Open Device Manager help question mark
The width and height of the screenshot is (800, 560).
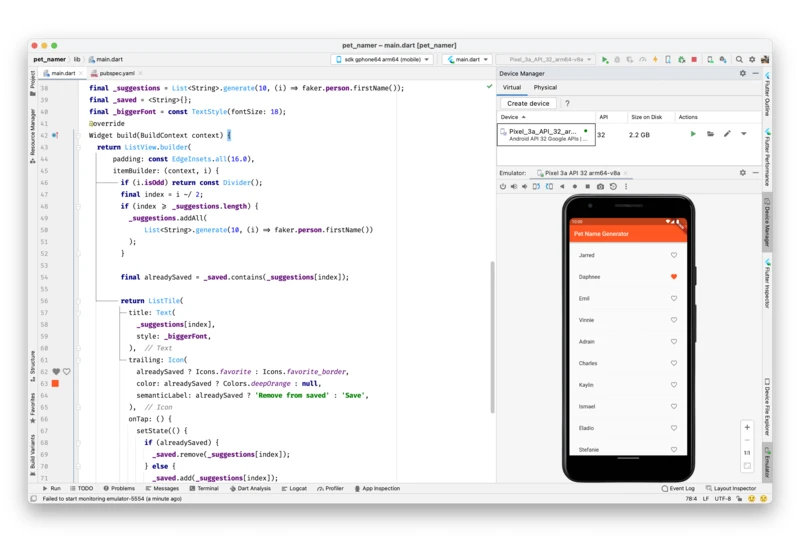(x=567, y=103)
